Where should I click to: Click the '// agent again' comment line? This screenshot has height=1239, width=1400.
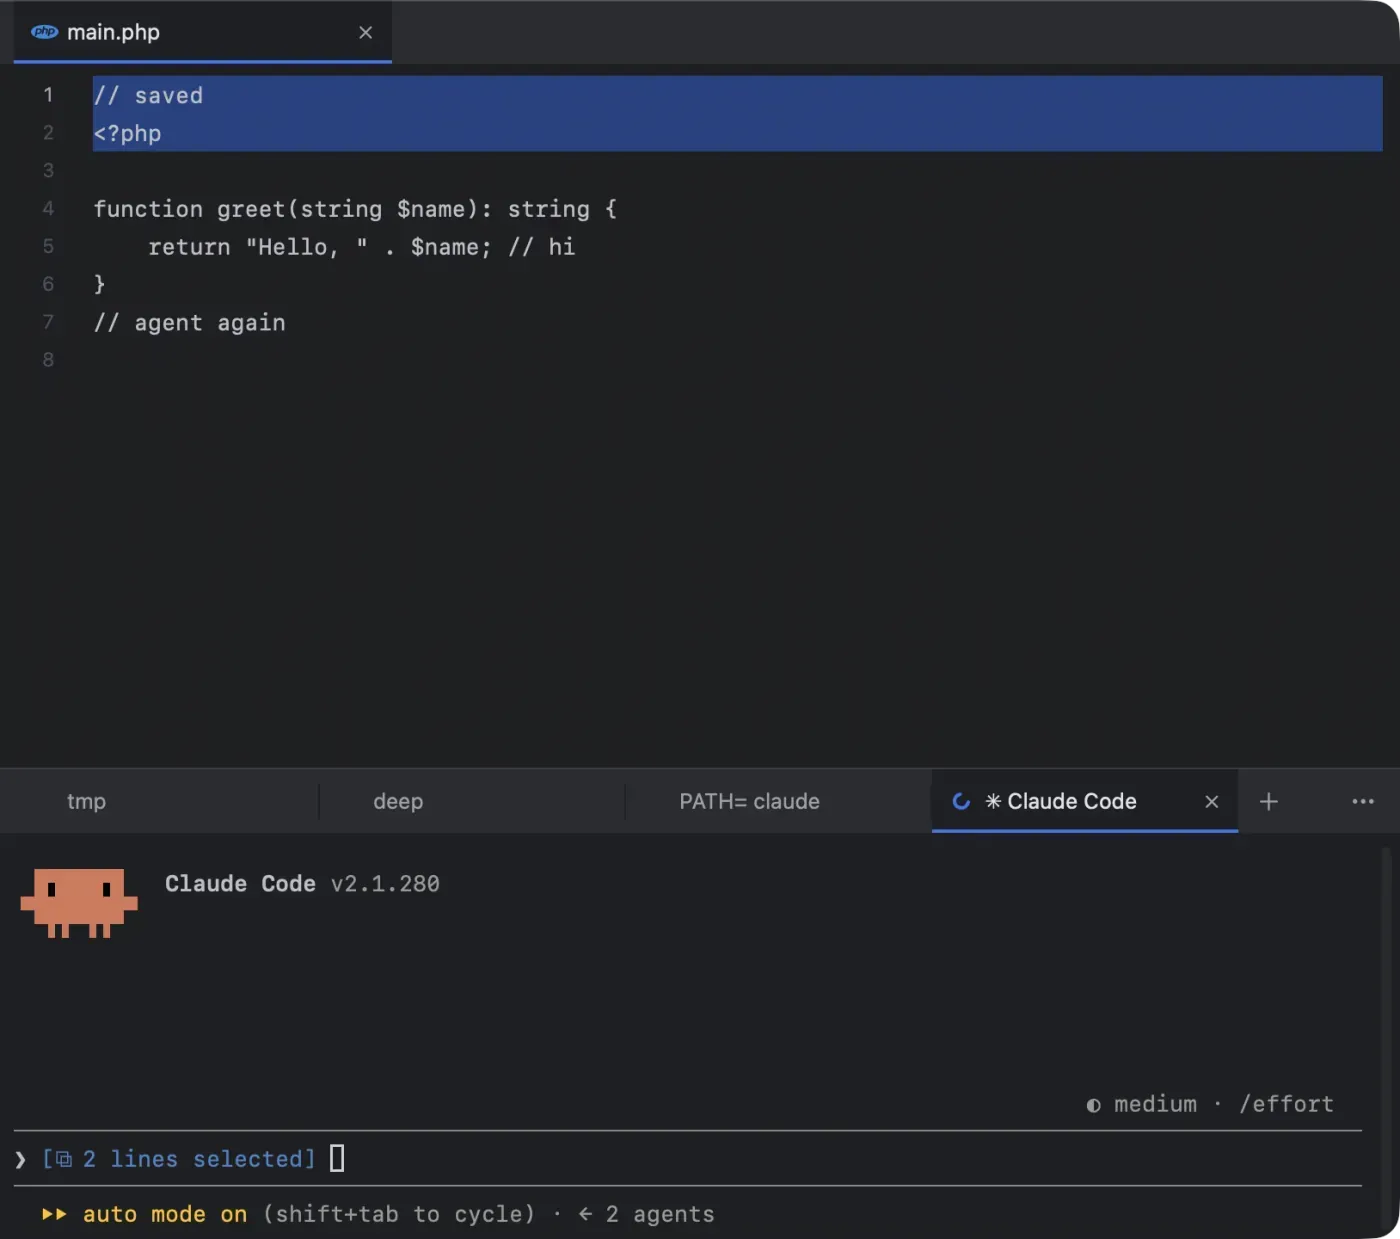coord(189,323)
